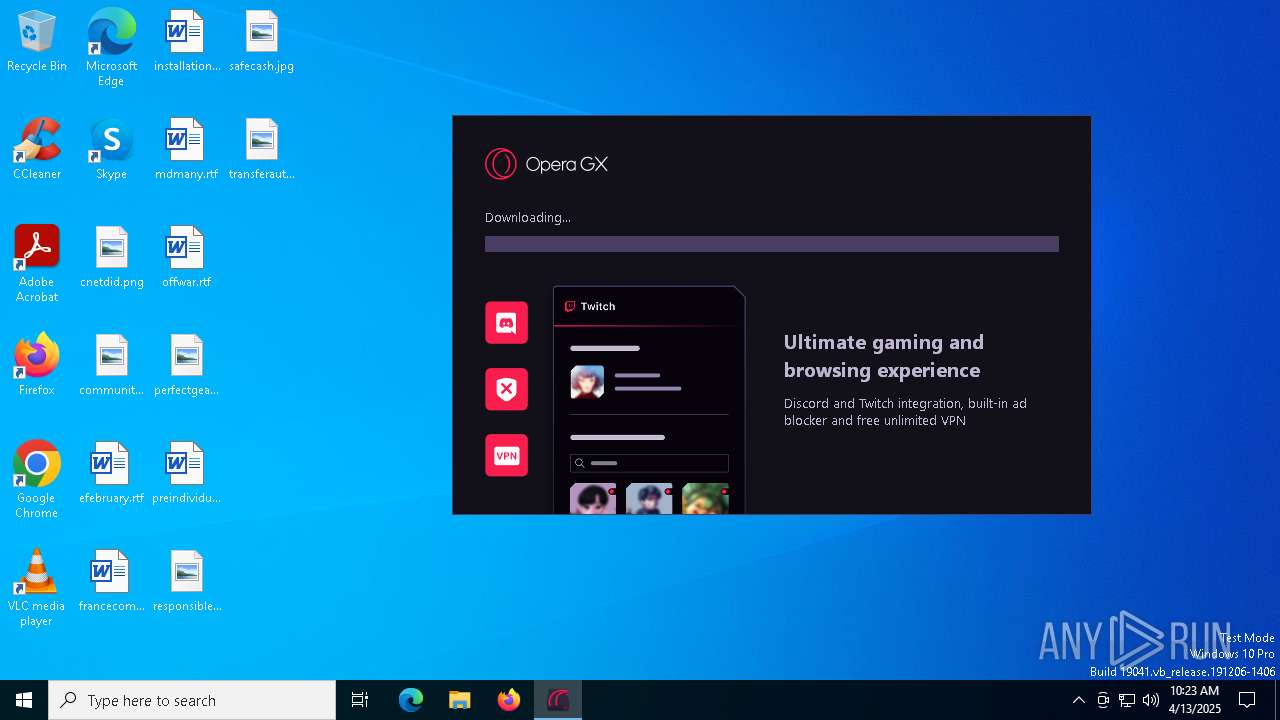Select the Skype desktop shortcut
This screenshot has height=720, width=1280.
(x=111, y=150)
